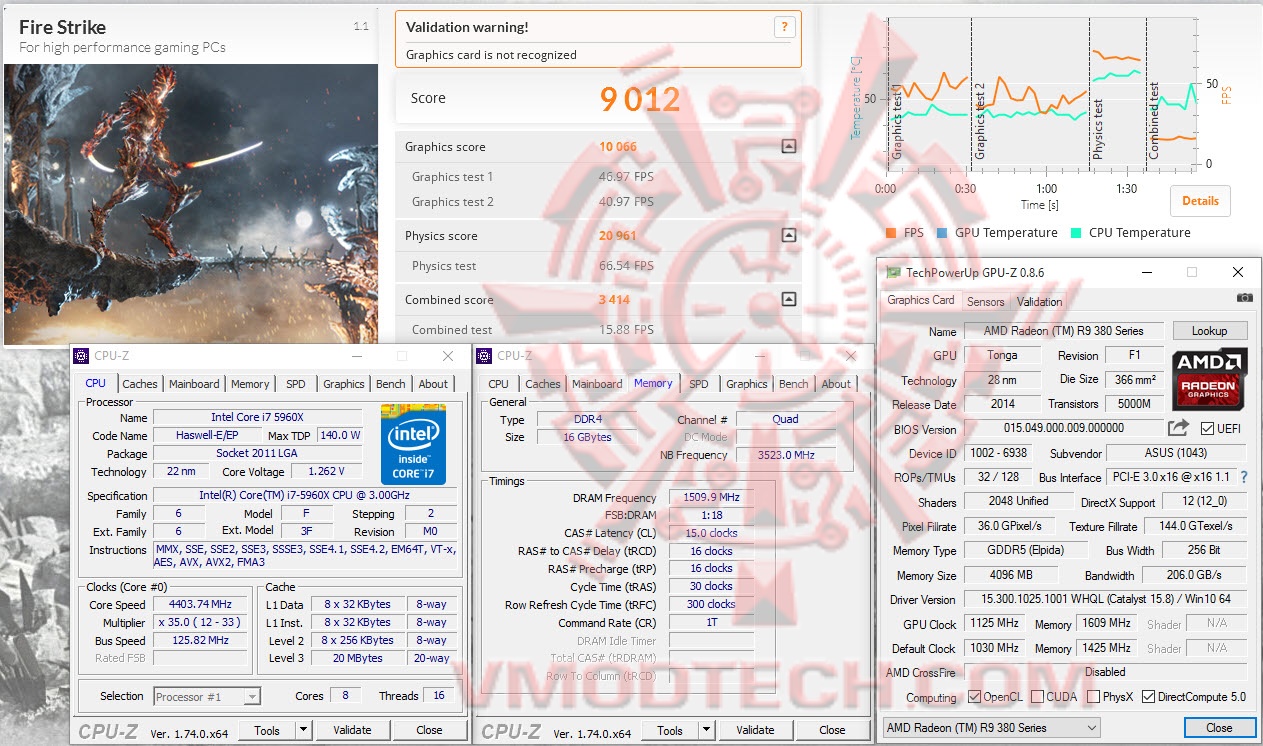This screenshot has height=746, width=1263.
Task: Open the GPU selection dropdown in GPU-Z
Action: point(991,728)
